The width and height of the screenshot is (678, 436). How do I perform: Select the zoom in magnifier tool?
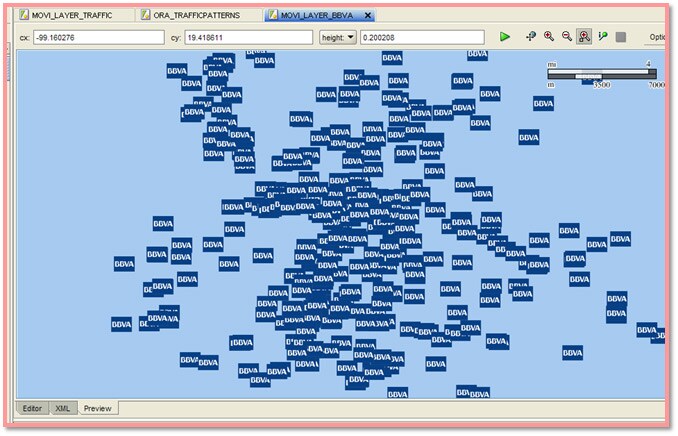[549, 37]
